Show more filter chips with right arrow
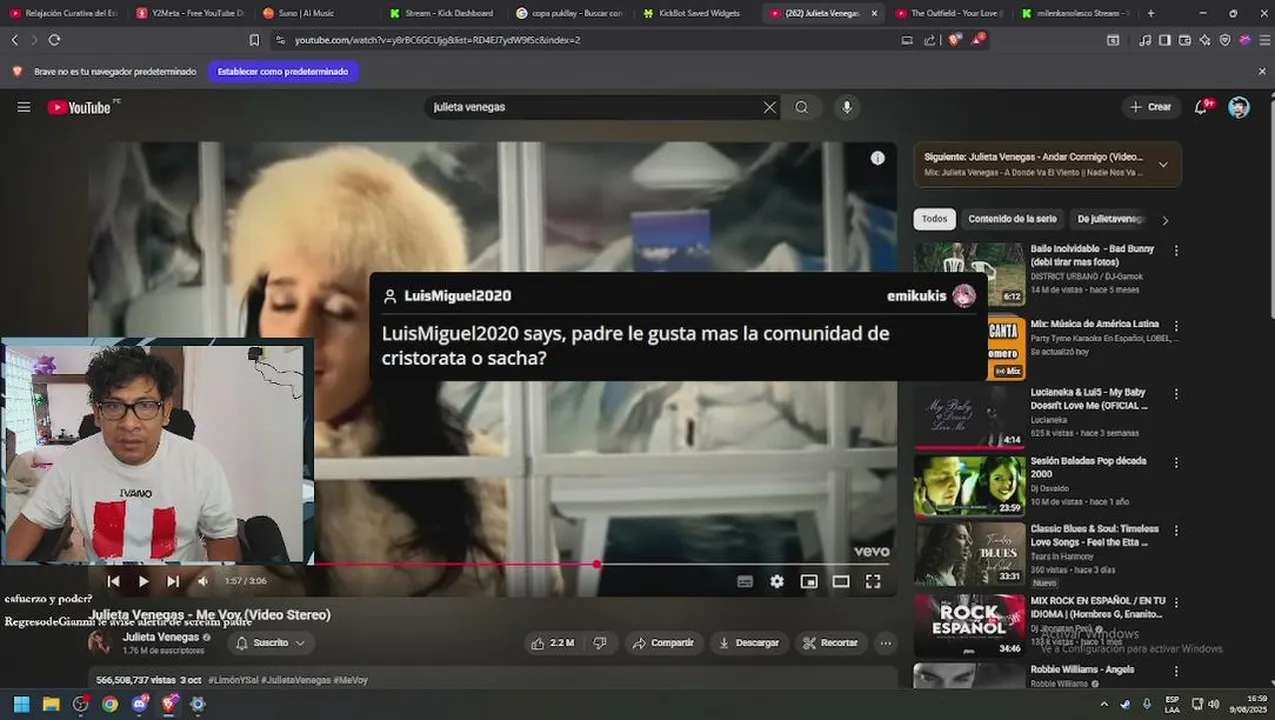This screenshot has height=720, width=1275. (1165, 220)
